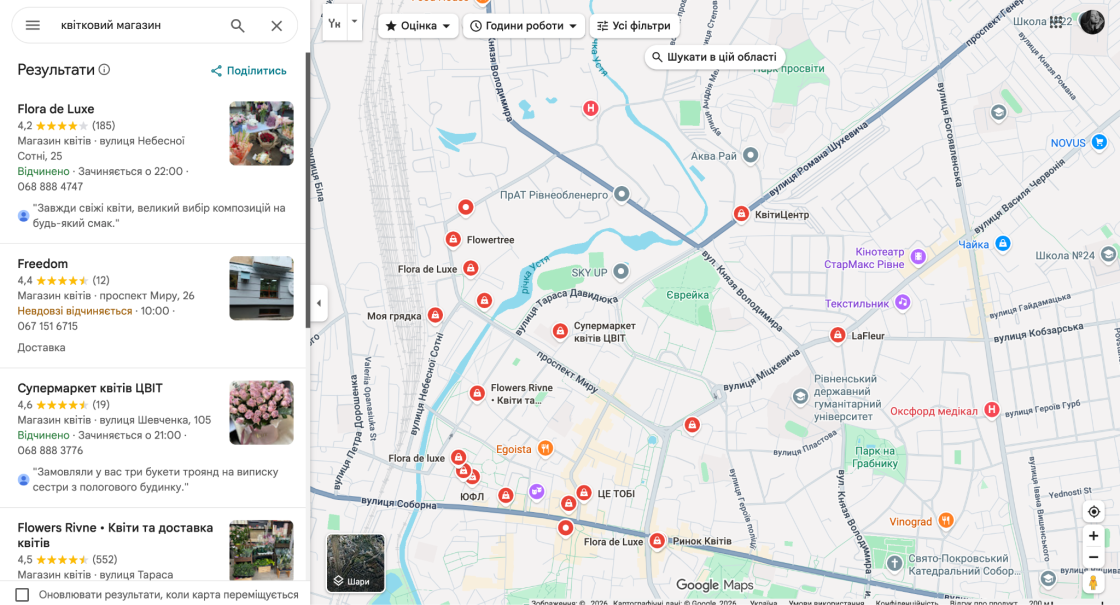Click the Flowertree map pin

click(x=453, y=239)
